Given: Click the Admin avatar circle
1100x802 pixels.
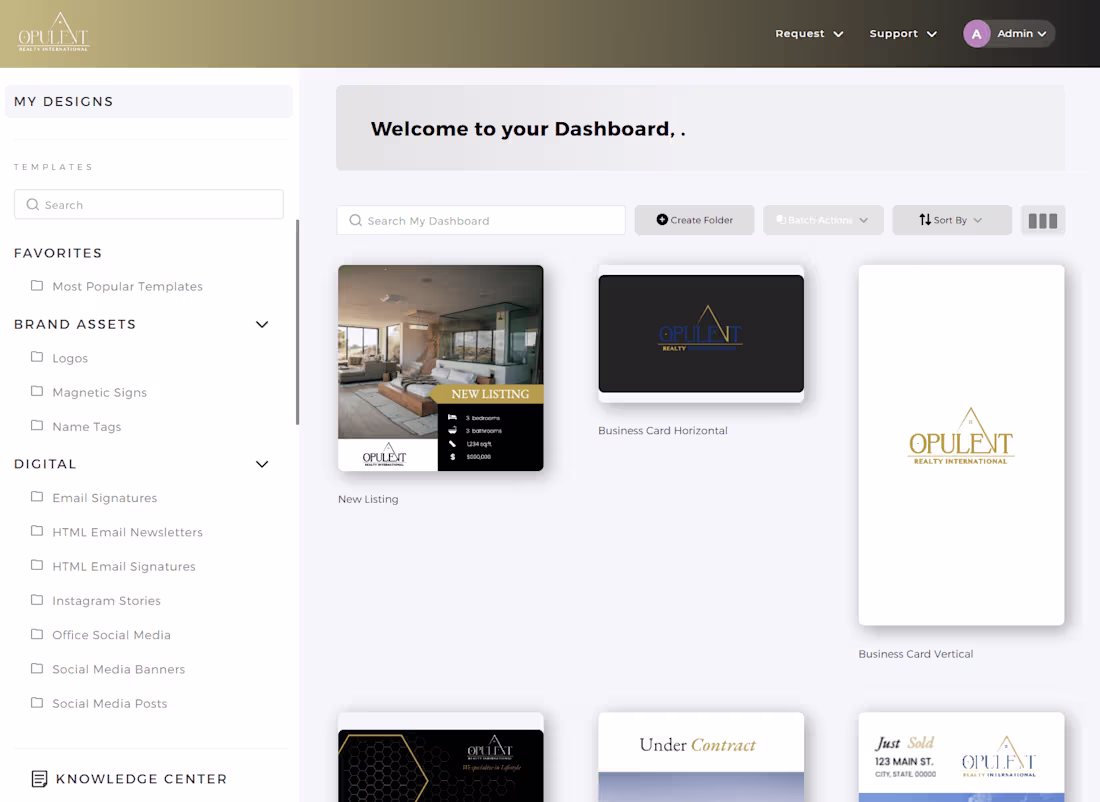Looking at the screenshot, I should (975, 33).
